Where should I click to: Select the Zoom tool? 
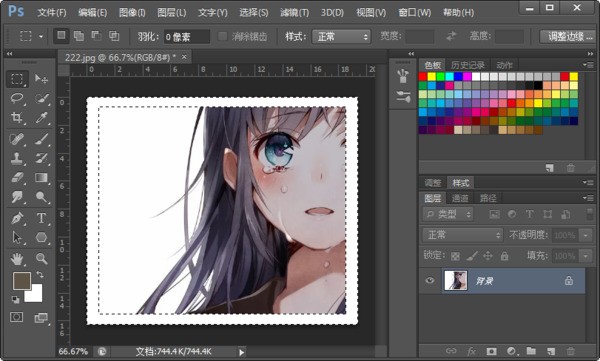coord(41,259)
